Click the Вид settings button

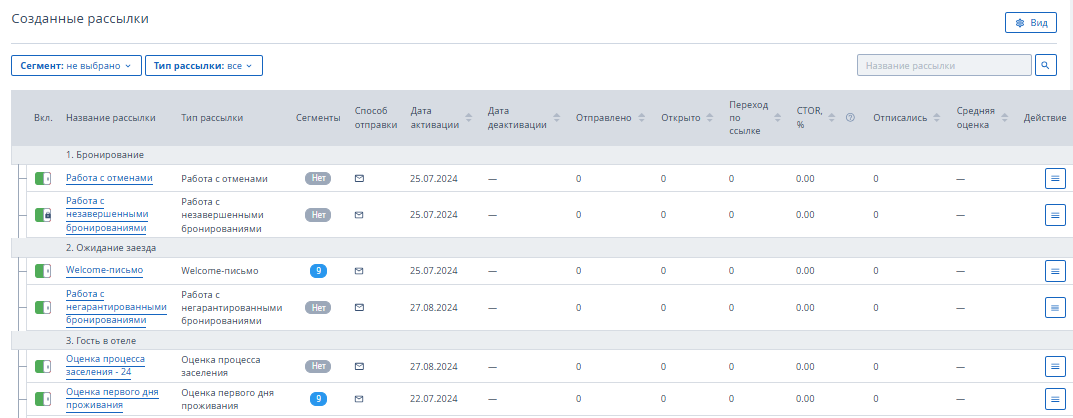pos(1031,23)
